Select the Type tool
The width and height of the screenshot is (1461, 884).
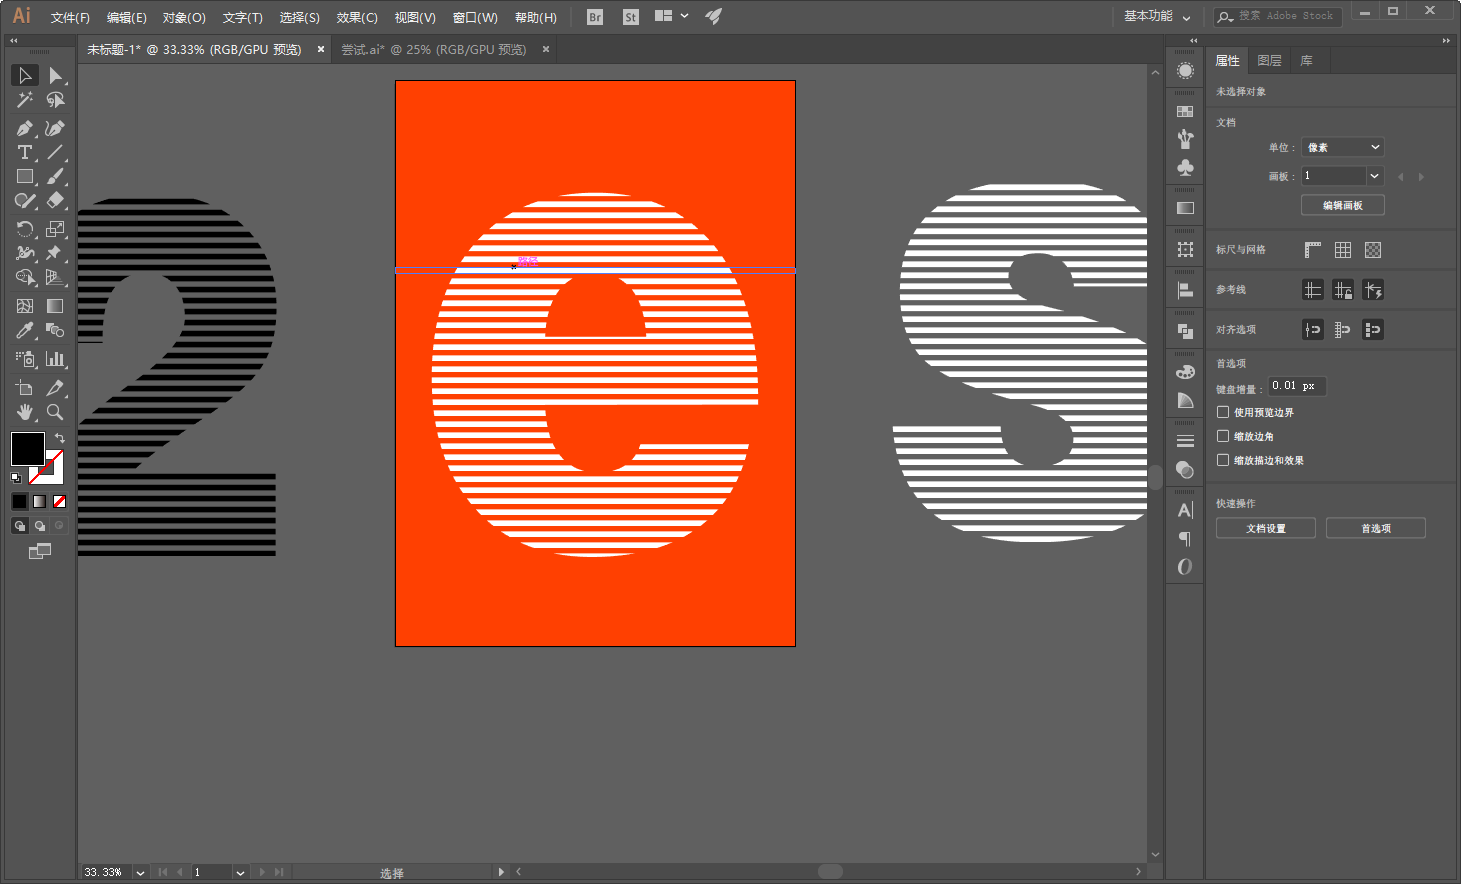coord(25,152)
